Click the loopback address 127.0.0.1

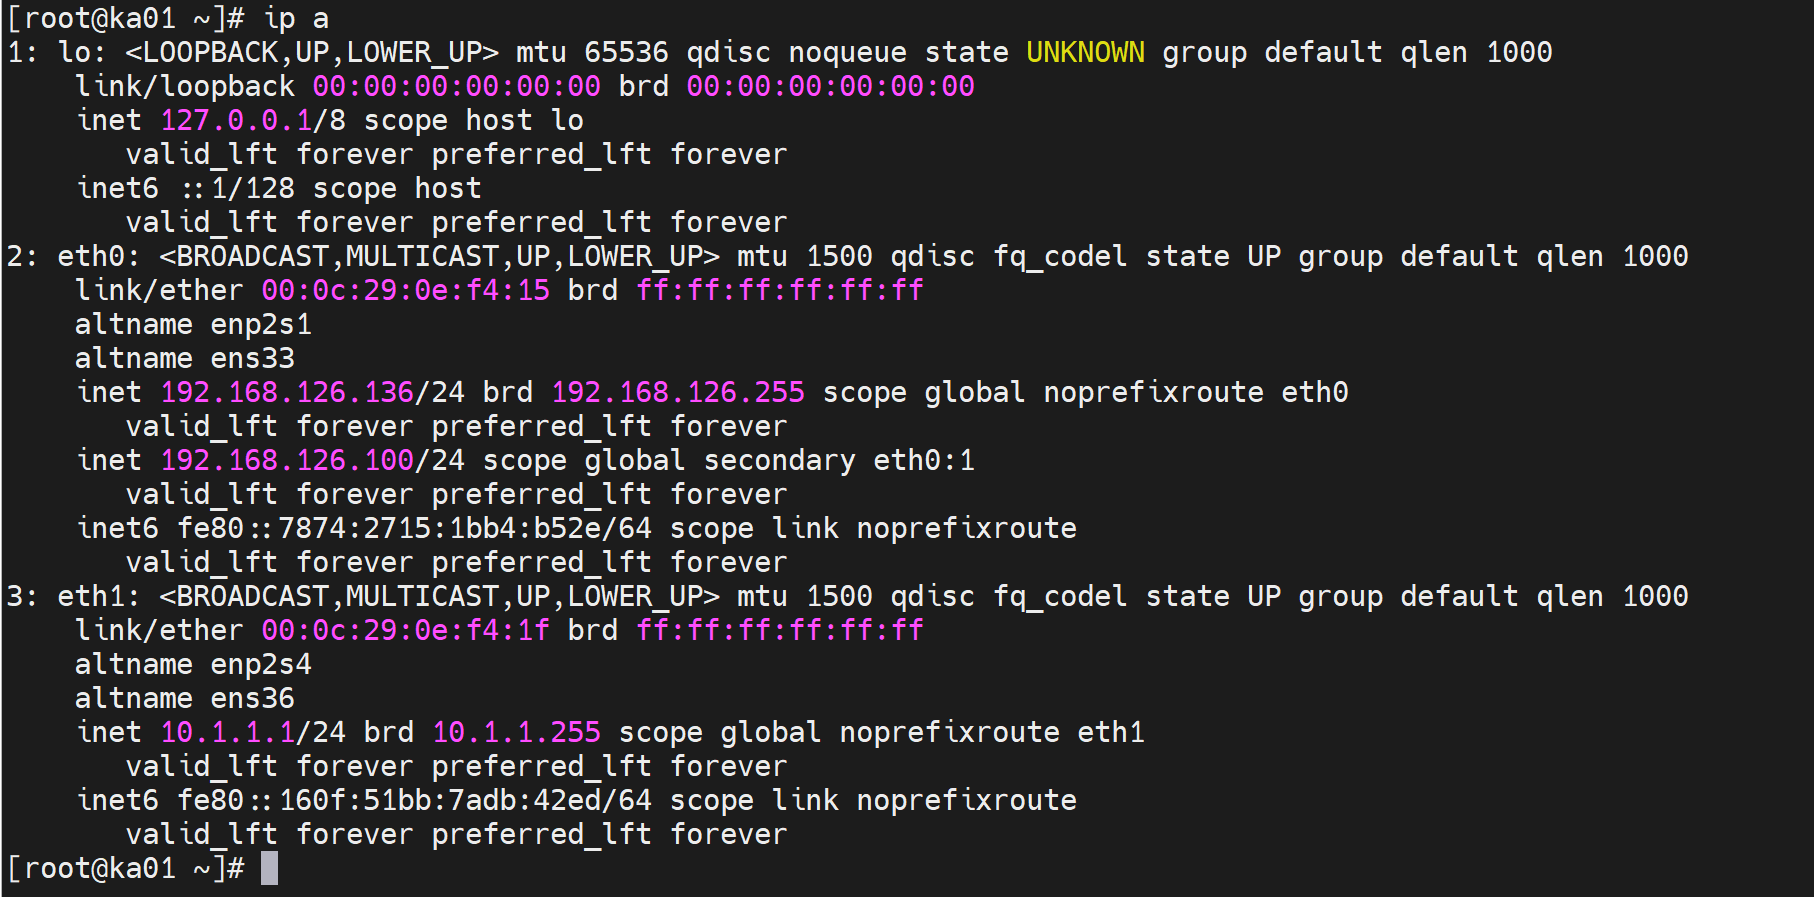[236, 120]
